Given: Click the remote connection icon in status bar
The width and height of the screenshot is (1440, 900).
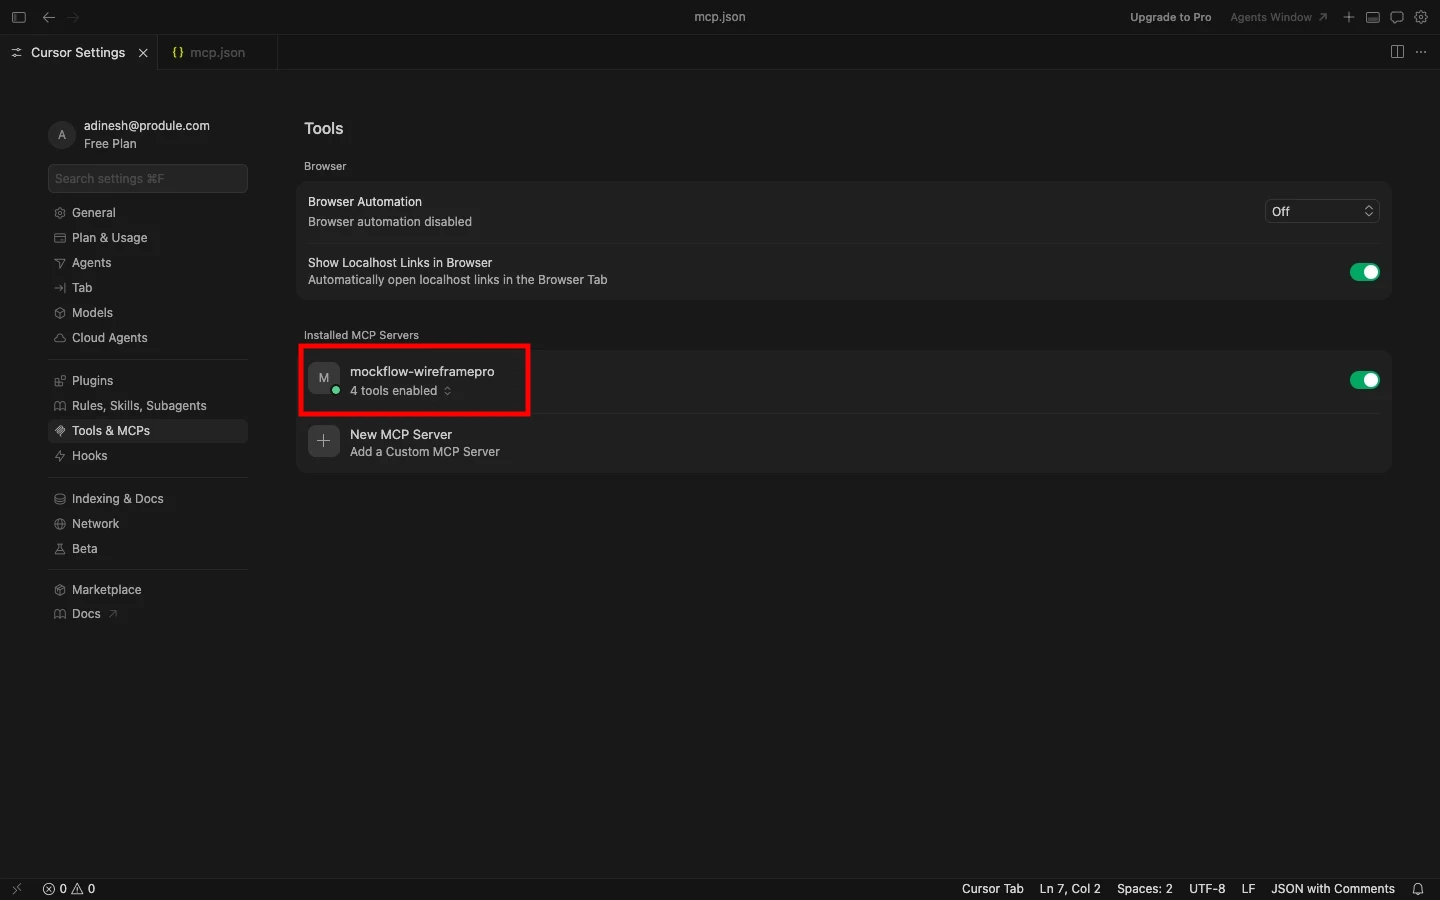Looking at the screenshot, I should tap(17, 888).
